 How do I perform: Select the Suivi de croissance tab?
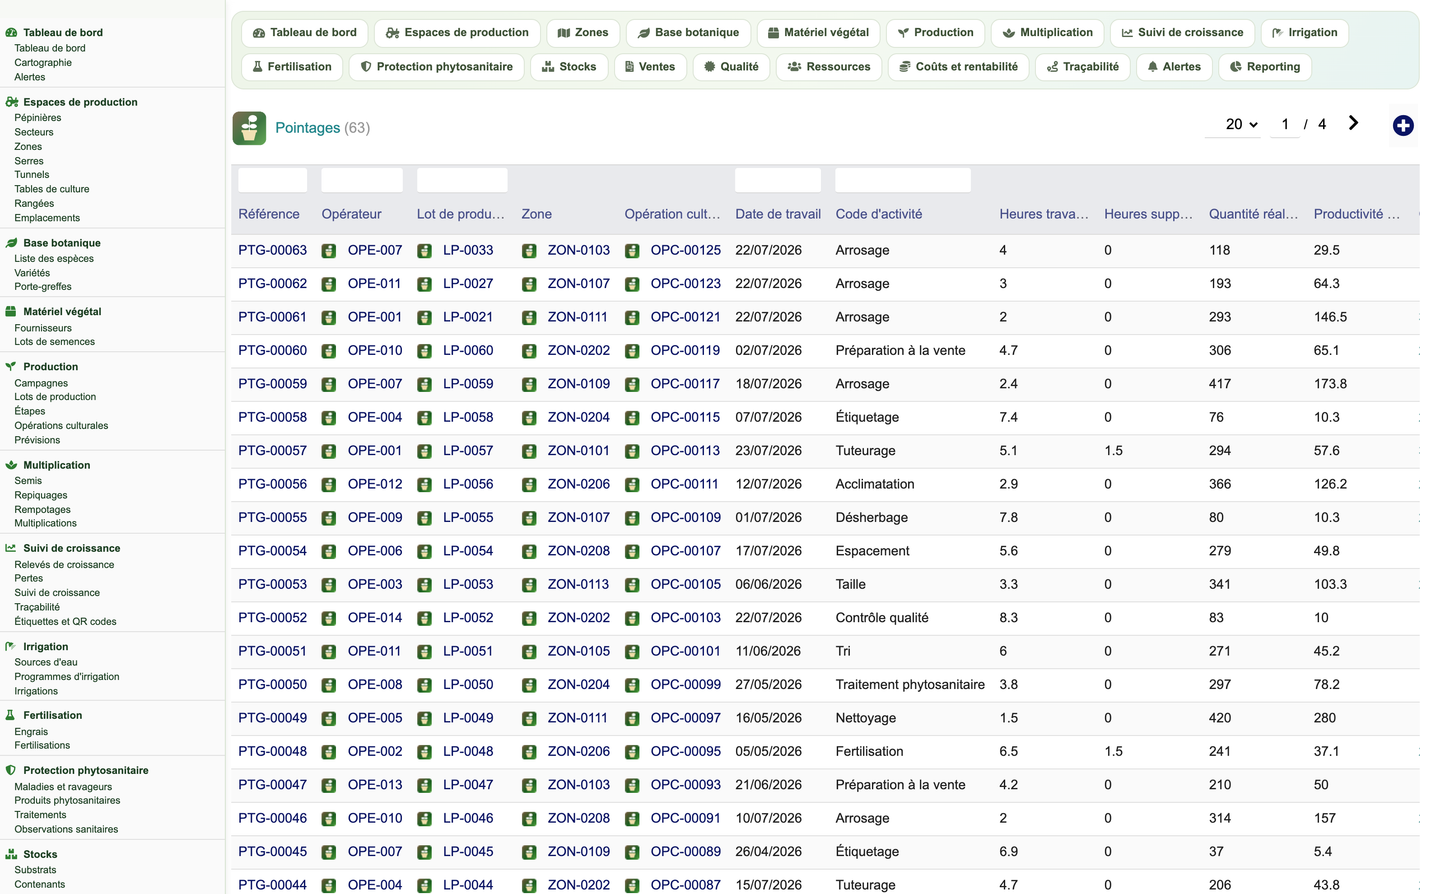click(1182, 33)
